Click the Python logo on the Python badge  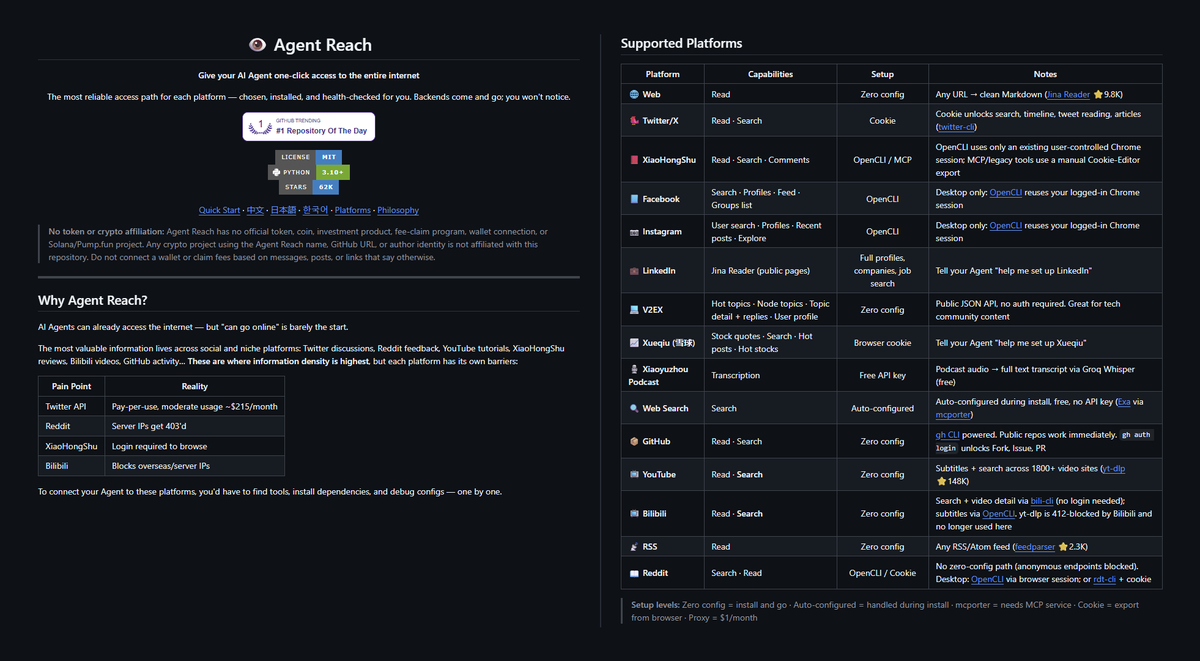275,172
